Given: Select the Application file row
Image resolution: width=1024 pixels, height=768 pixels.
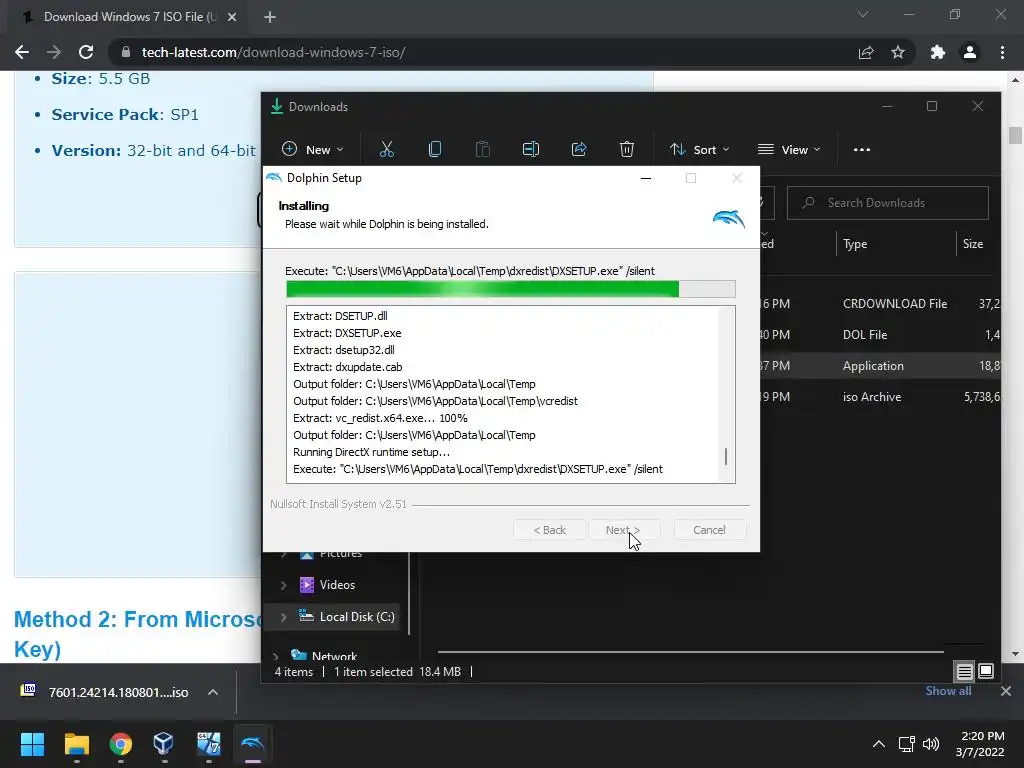Looking at the screenshot, I should point(880,366).
